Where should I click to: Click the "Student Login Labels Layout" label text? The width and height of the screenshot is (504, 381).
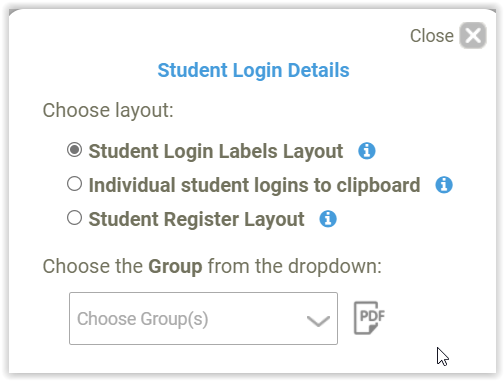tap(216, 151)
